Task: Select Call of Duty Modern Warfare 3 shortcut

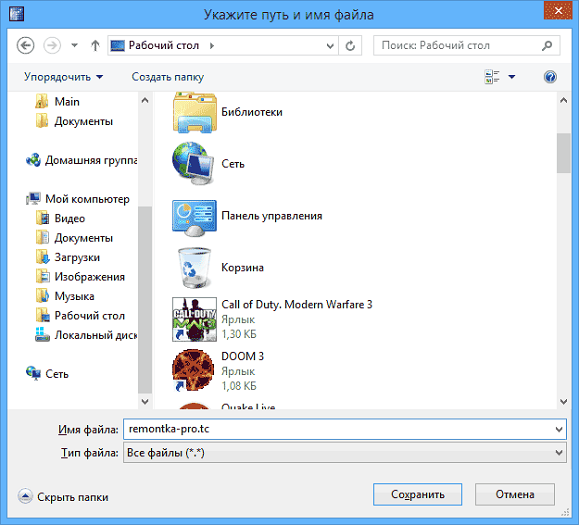Action: pyautogui.click(x=272, y=319)
